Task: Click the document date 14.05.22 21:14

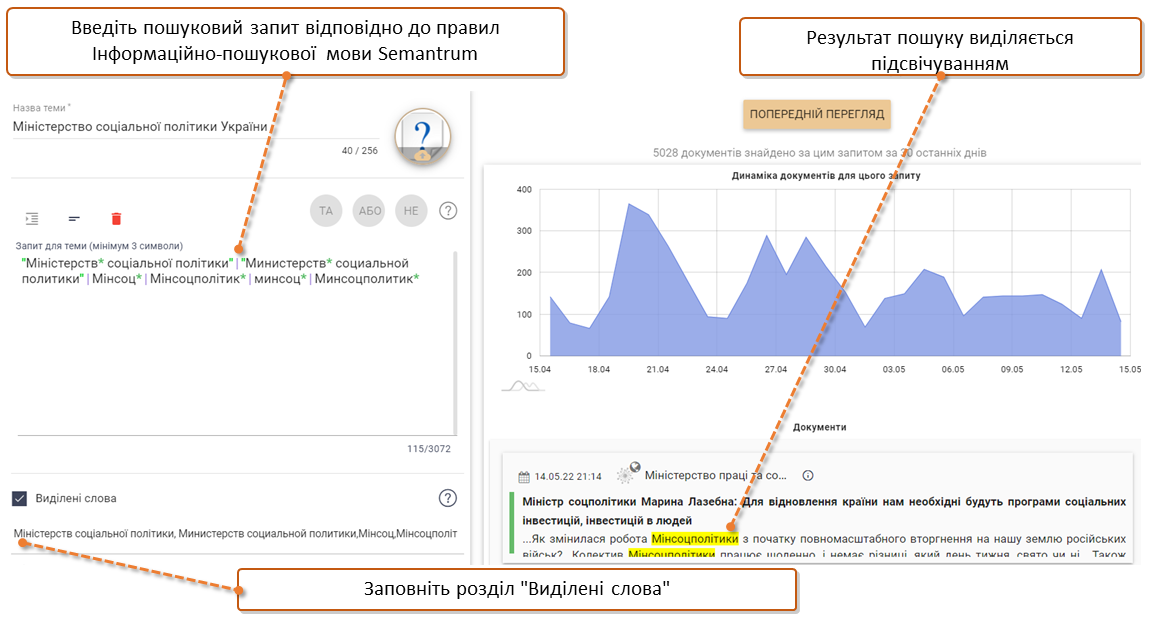Action: pyautogui.click(x=568, y=477)
